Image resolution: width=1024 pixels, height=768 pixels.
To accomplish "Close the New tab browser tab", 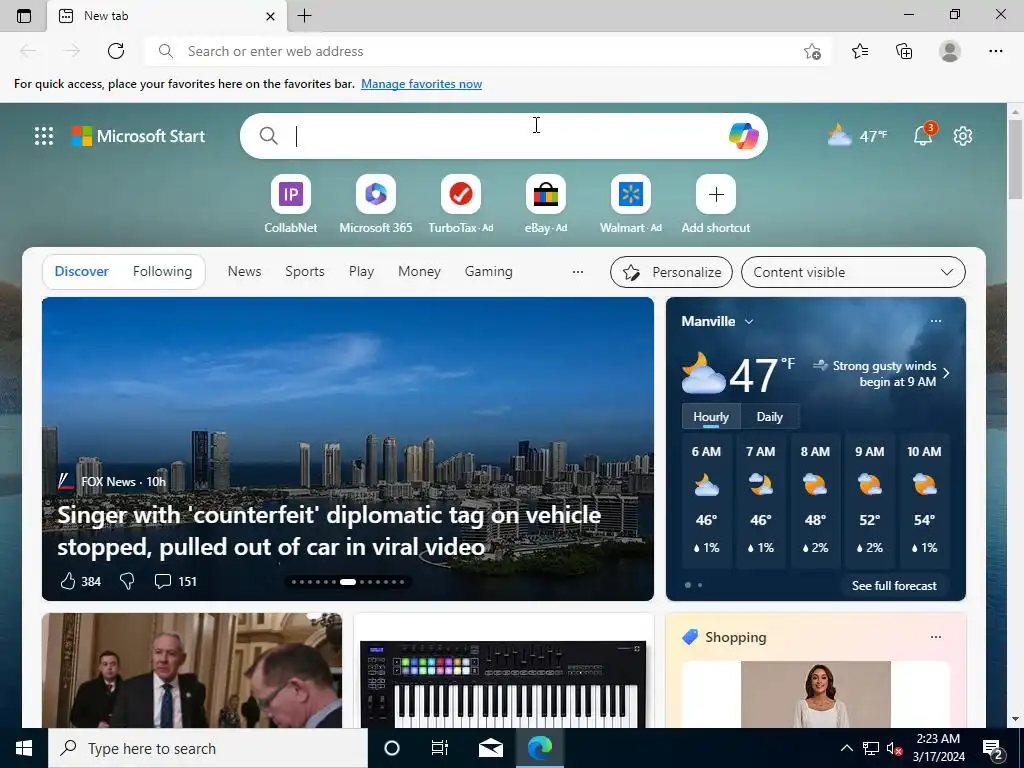I will pyautogui.click(x=270, y=16).
